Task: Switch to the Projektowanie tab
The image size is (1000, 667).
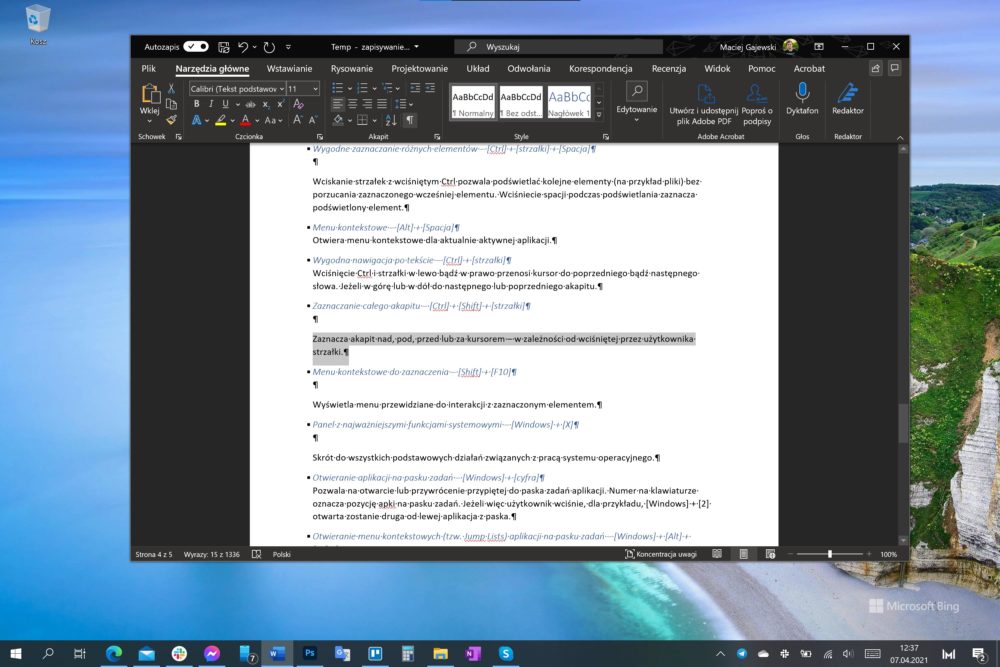Action: 420,68
